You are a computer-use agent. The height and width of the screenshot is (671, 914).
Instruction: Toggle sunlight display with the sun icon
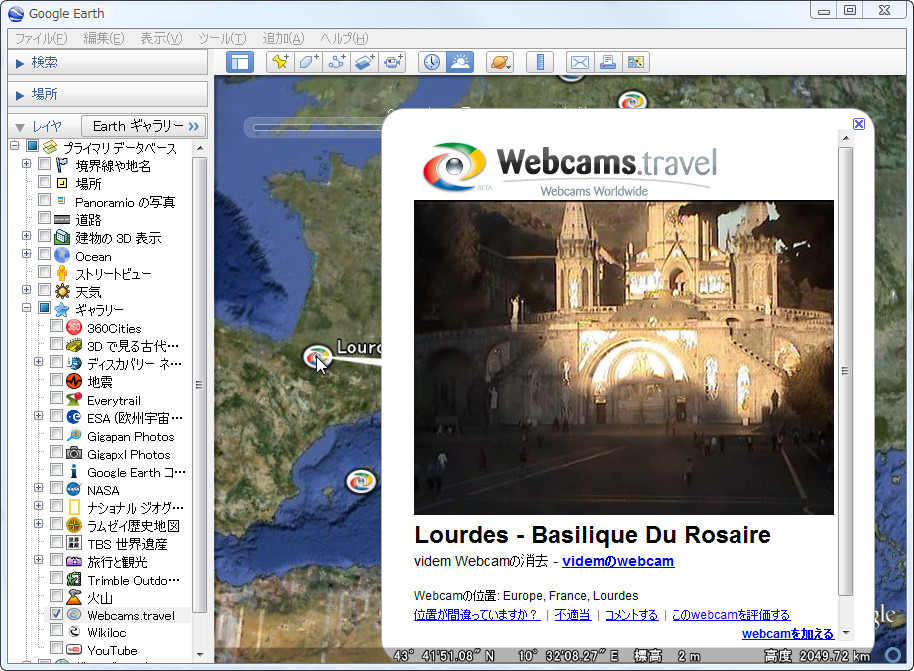tap(458, 61)
